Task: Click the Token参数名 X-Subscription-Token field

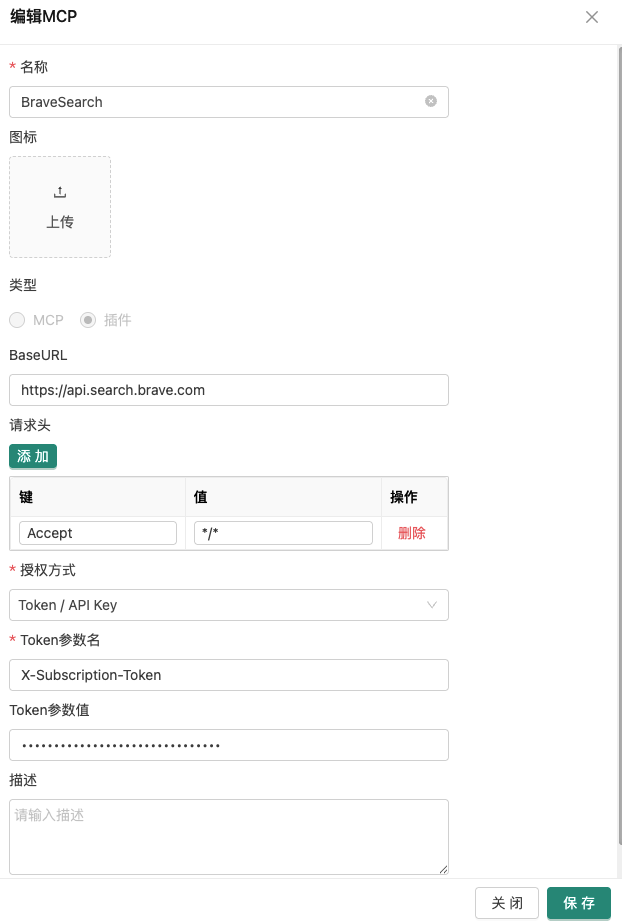Action: [x=228, y=675]
